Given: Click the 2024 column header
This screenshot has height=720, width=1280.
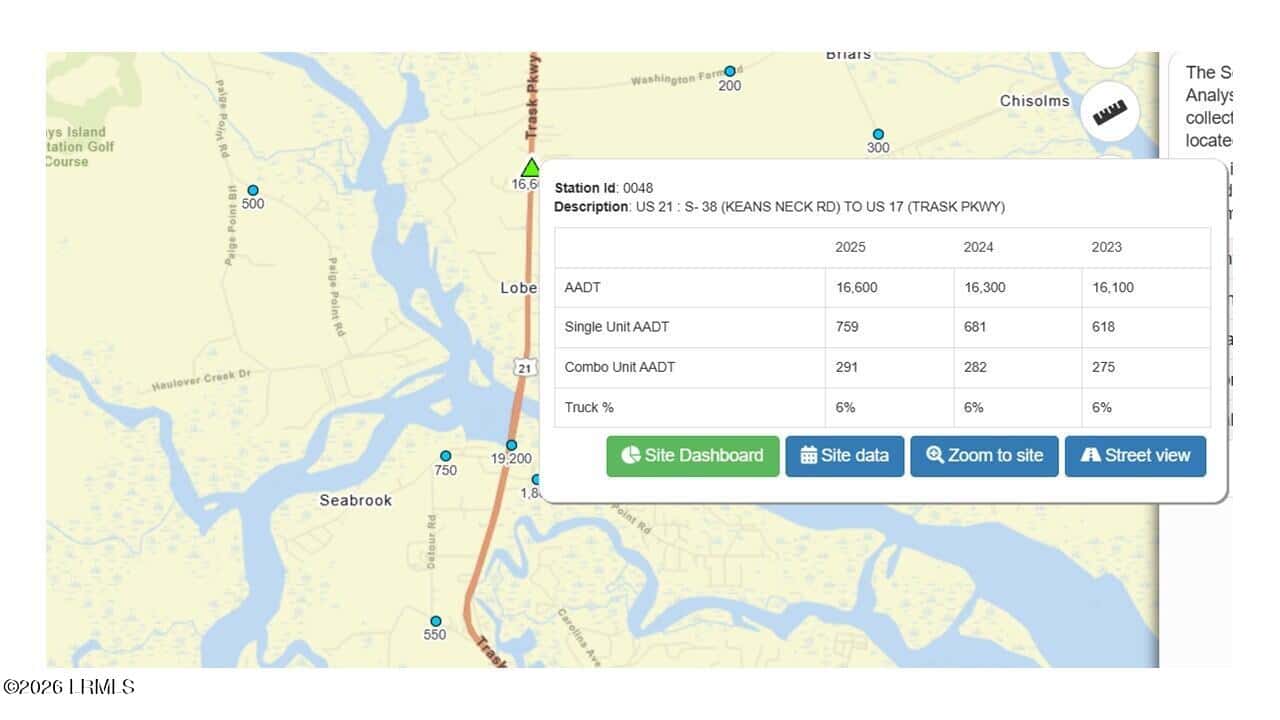Looking at the screenshot, I should [979, 247].
